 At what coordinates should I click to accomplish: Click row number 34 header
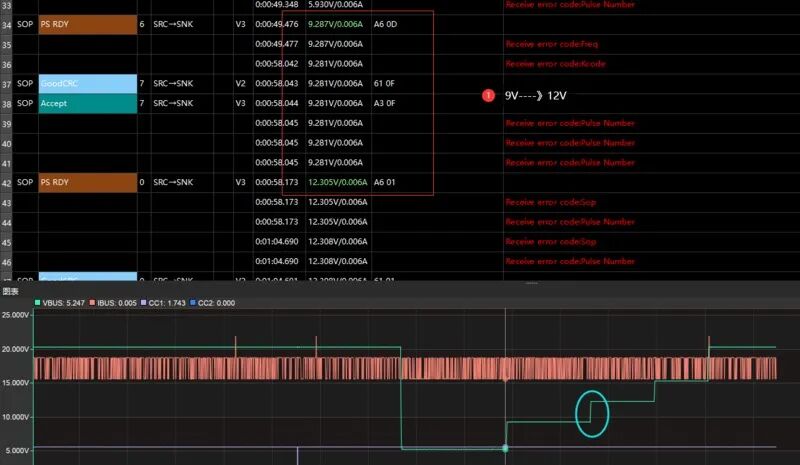(x=6, y=25)
